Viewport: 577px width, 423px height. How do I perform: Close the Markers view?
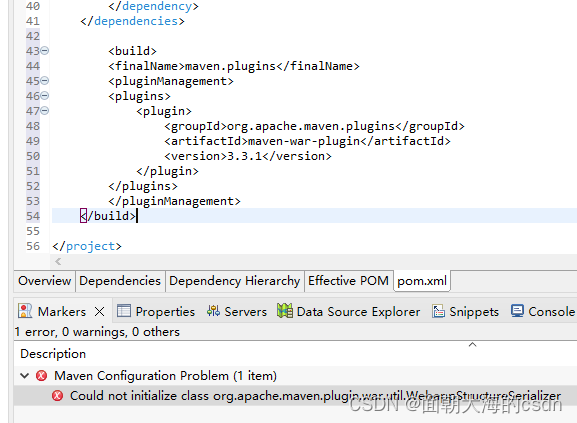tap(99, 312)
